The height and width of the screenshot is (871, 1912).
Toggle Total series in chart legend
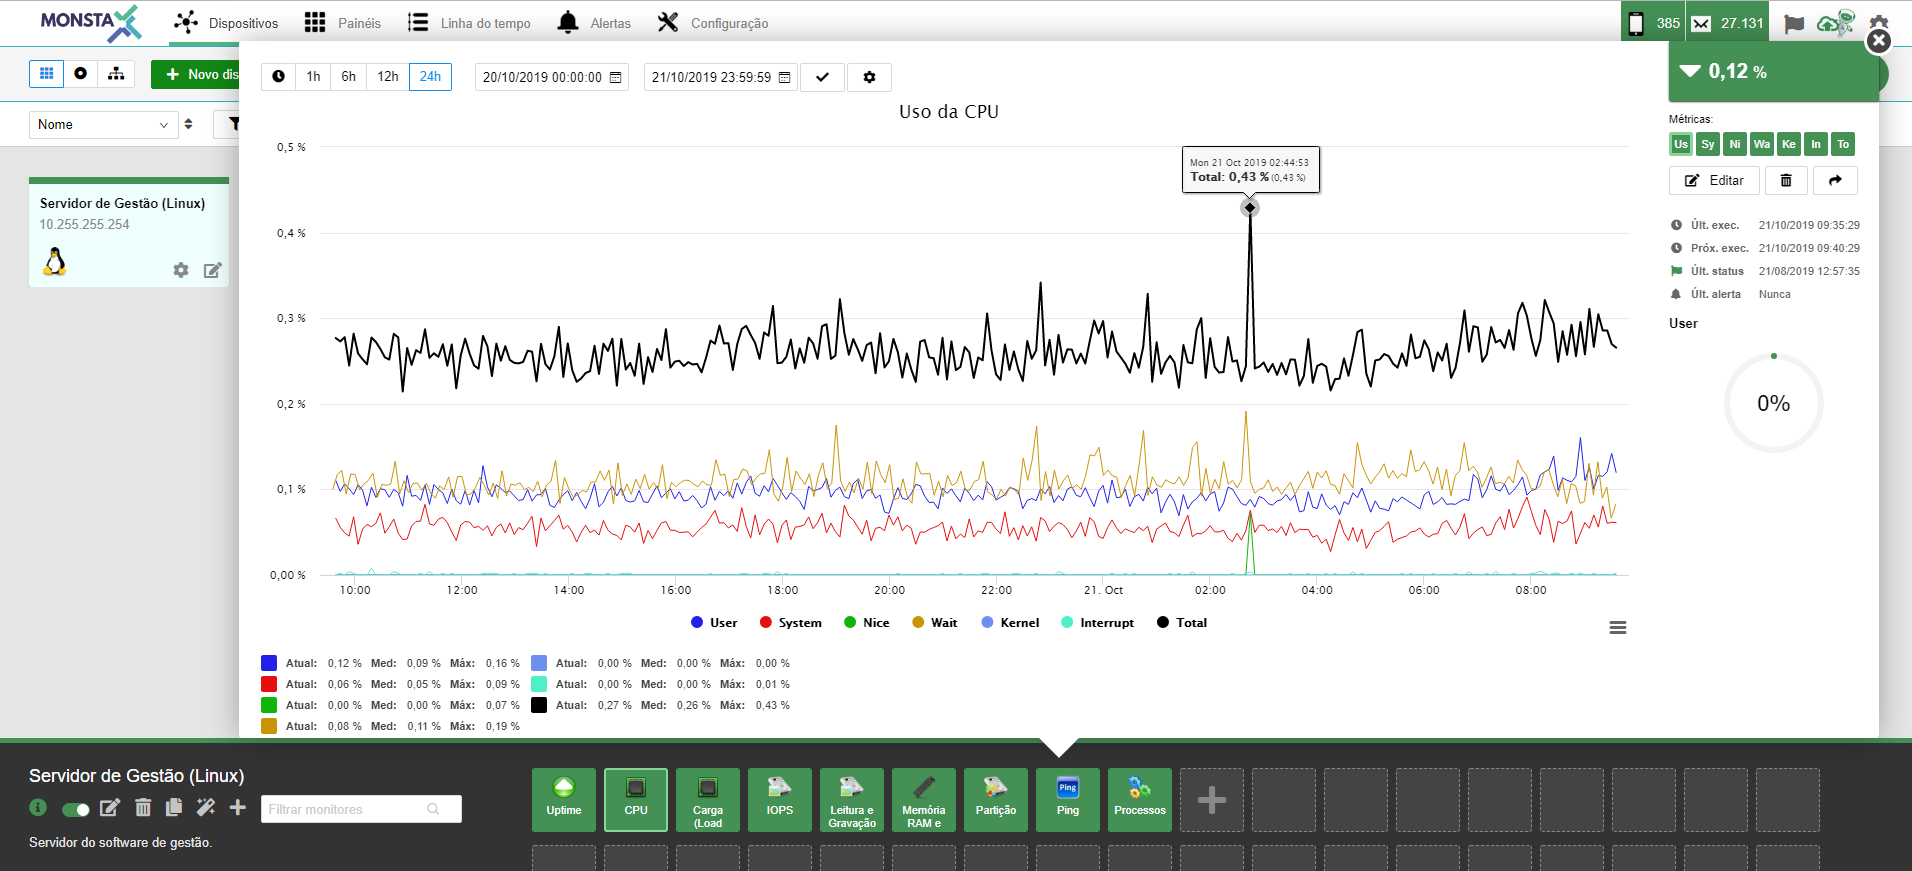click(x=1182, y=622)
